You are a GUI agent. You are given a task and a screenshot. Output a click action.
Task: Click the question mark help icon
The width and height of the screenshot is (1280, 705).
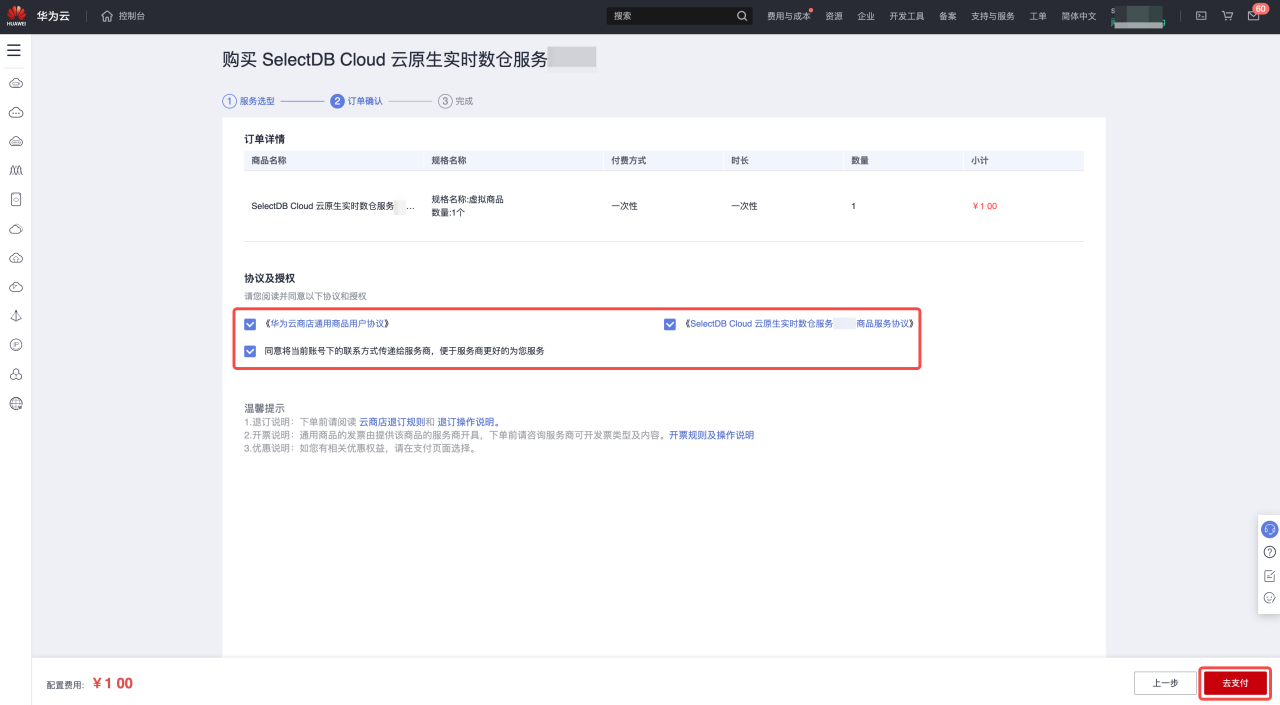click(x=1269, y=552)
